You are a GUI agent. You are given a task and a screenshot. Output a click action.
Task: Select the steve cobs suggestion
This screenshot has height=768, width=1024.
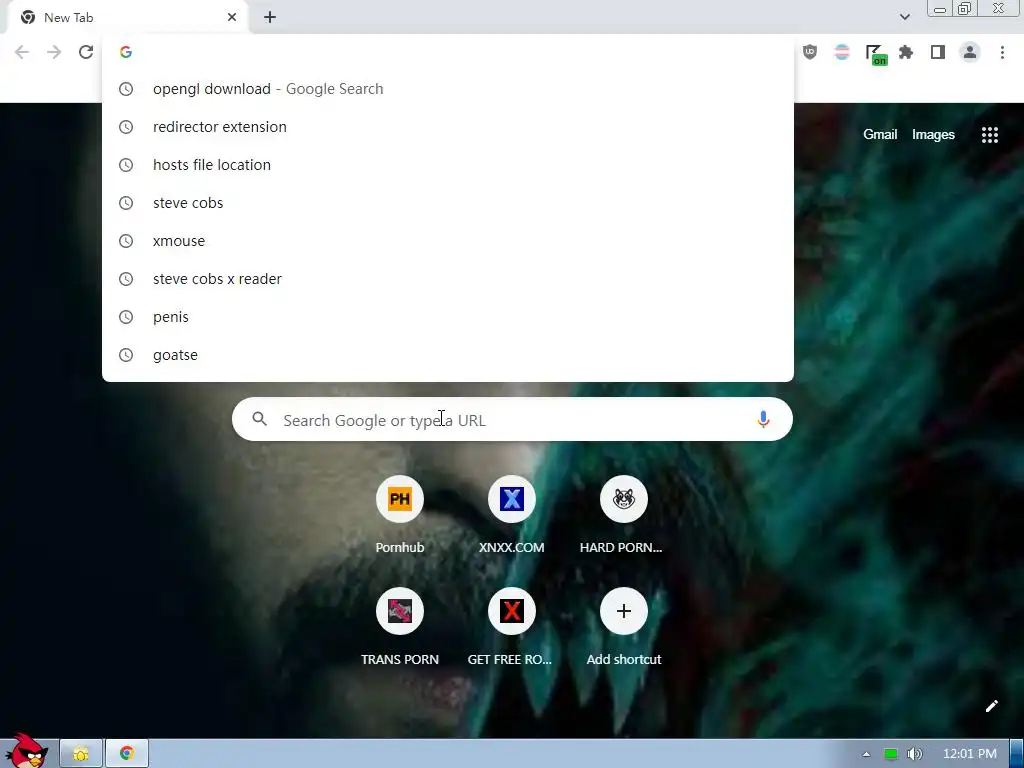[448, 202]
